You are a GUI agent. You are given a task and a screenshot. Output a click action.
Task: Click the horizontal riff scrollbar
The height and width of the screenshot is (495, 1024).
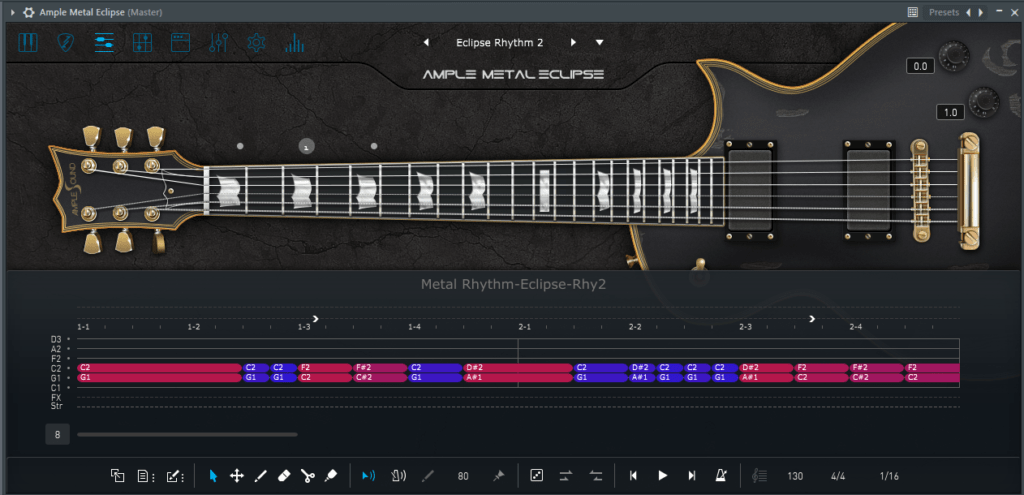click(x=187, y=434)
